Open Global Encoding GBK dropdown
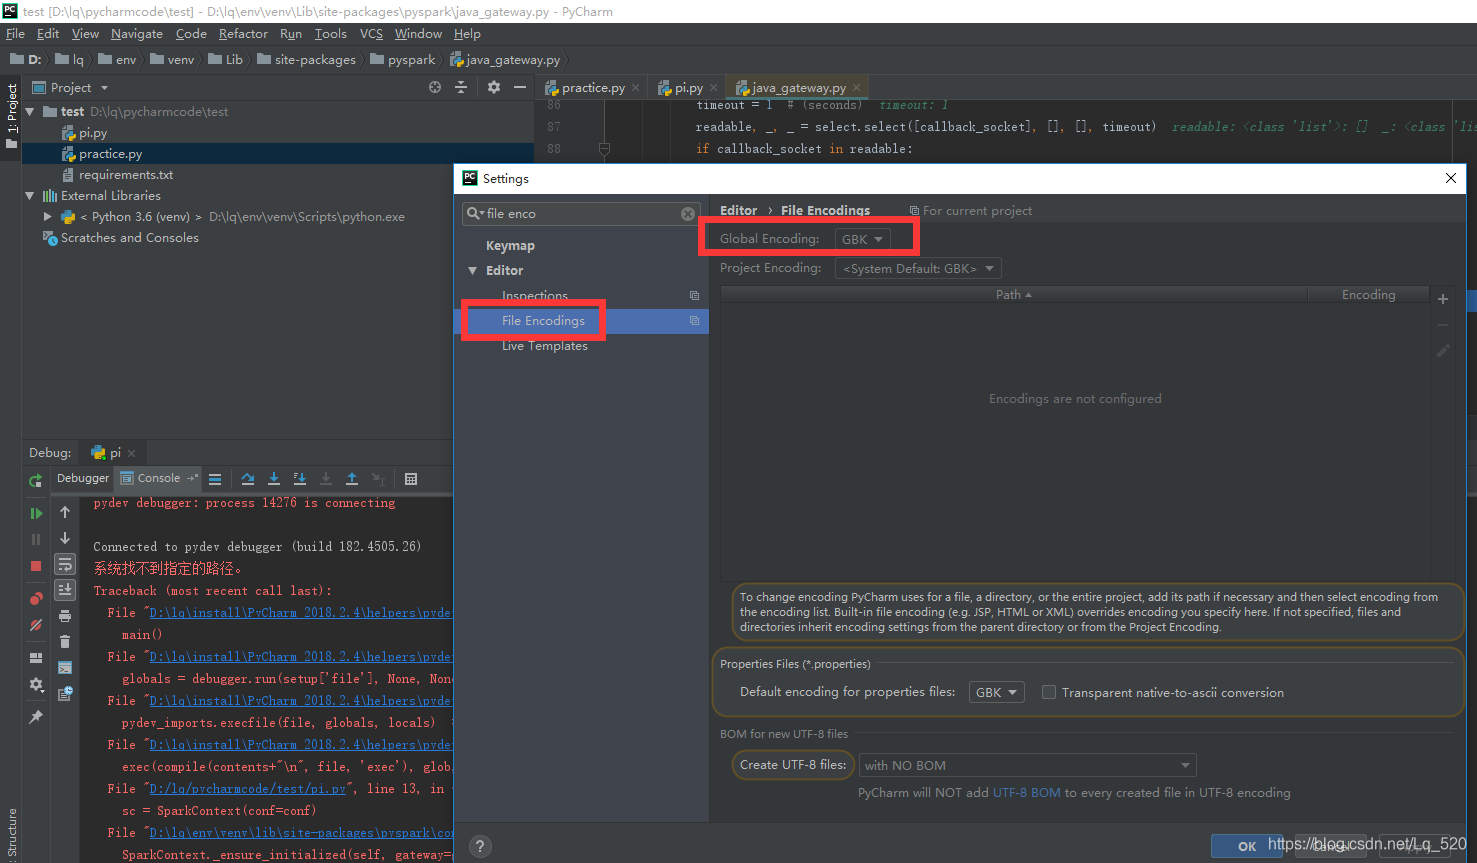Viewport: 1477px width, 863px height. pyautogui.click(x=863, y=239)
